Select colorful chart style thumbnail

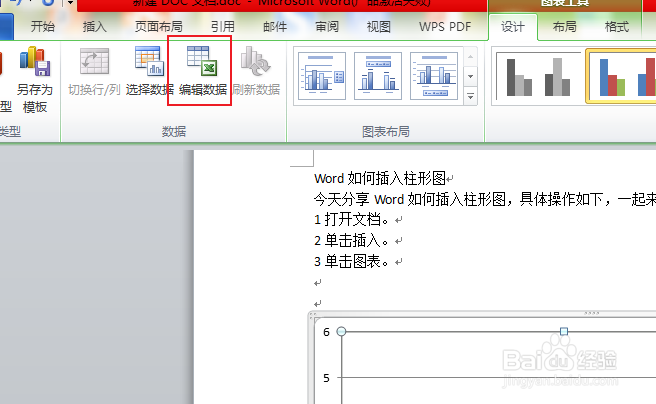click(x=621, y=76)
